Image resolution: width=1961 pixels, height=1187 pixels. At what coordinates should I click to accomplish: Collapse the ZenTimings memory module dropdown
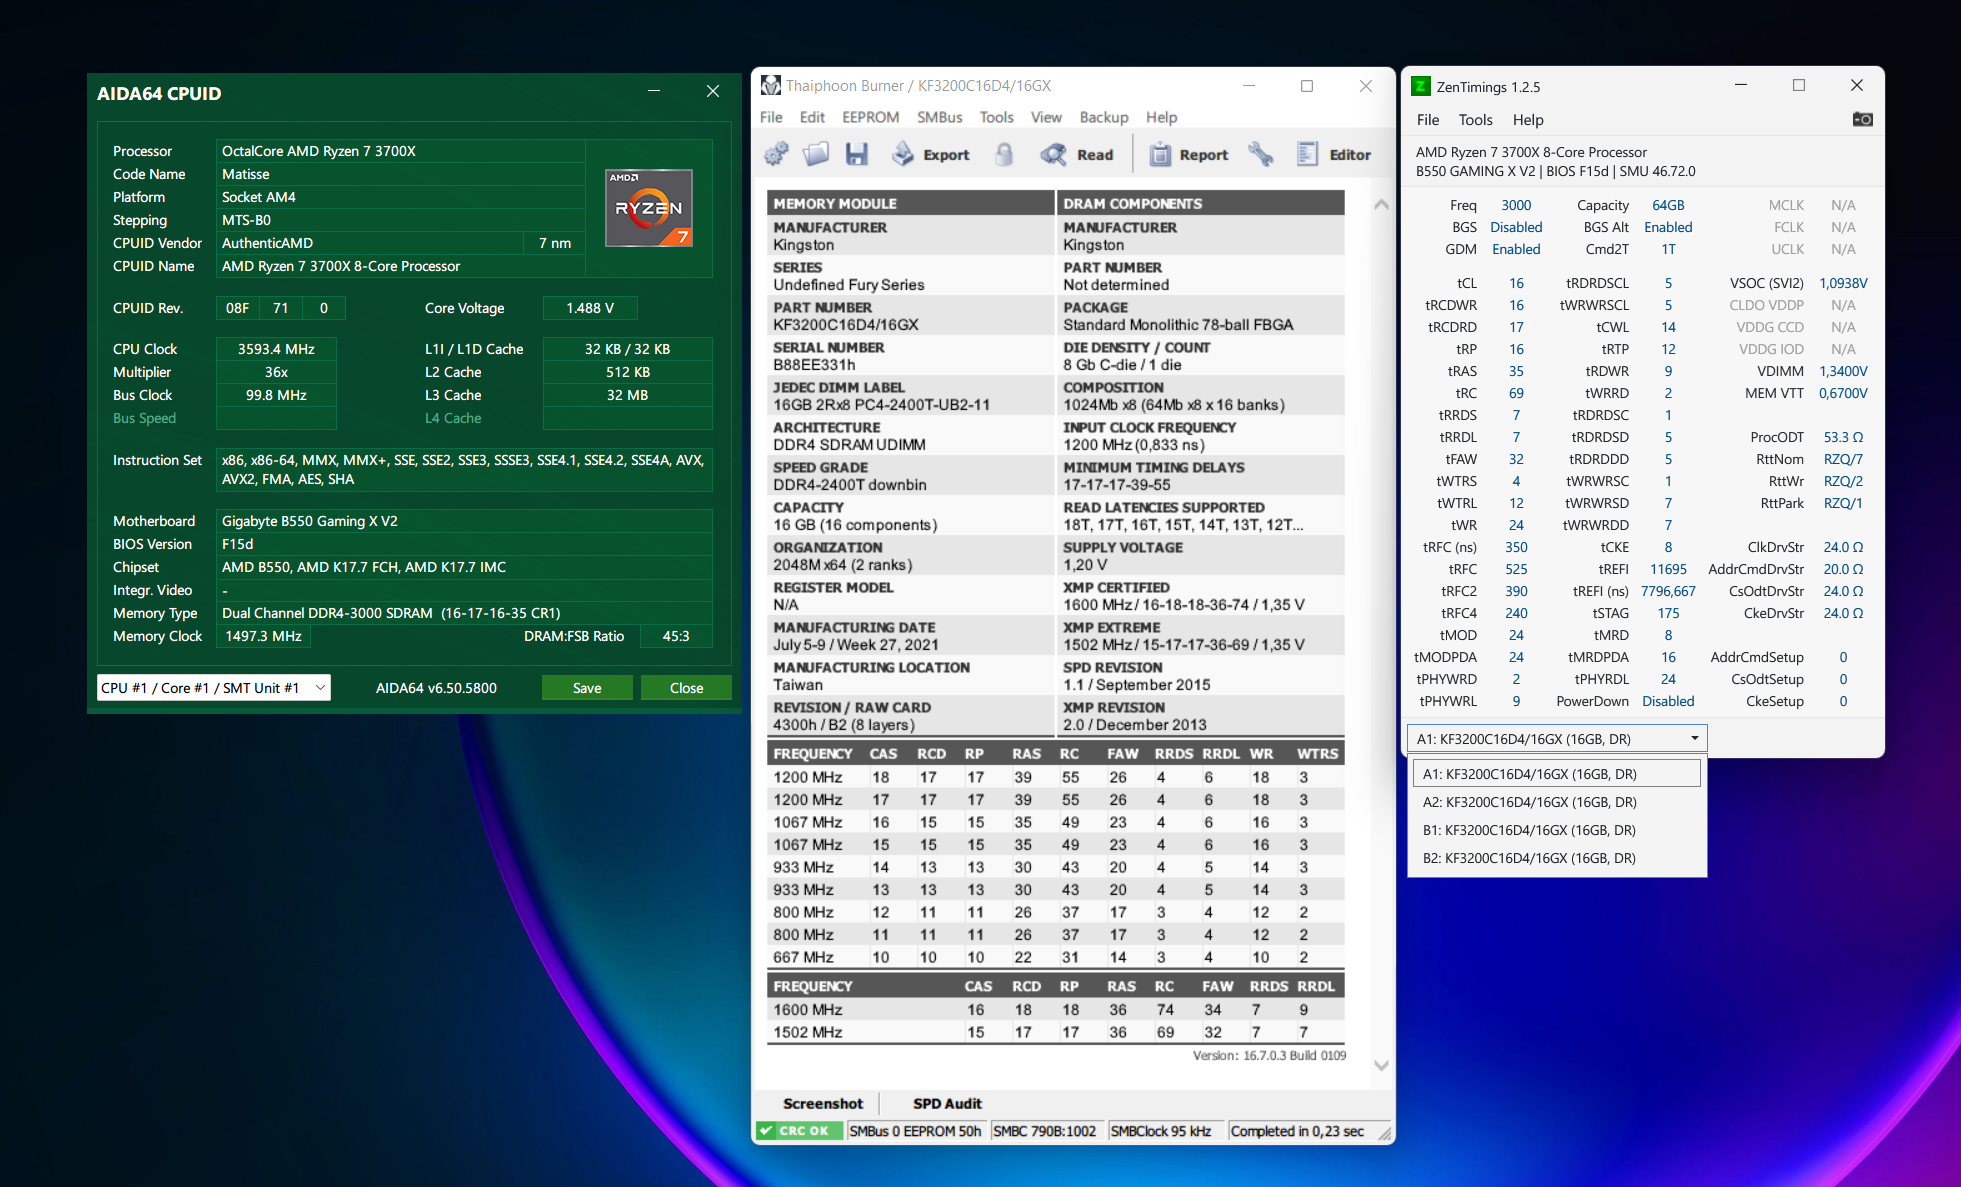[x=1694, y=739]
